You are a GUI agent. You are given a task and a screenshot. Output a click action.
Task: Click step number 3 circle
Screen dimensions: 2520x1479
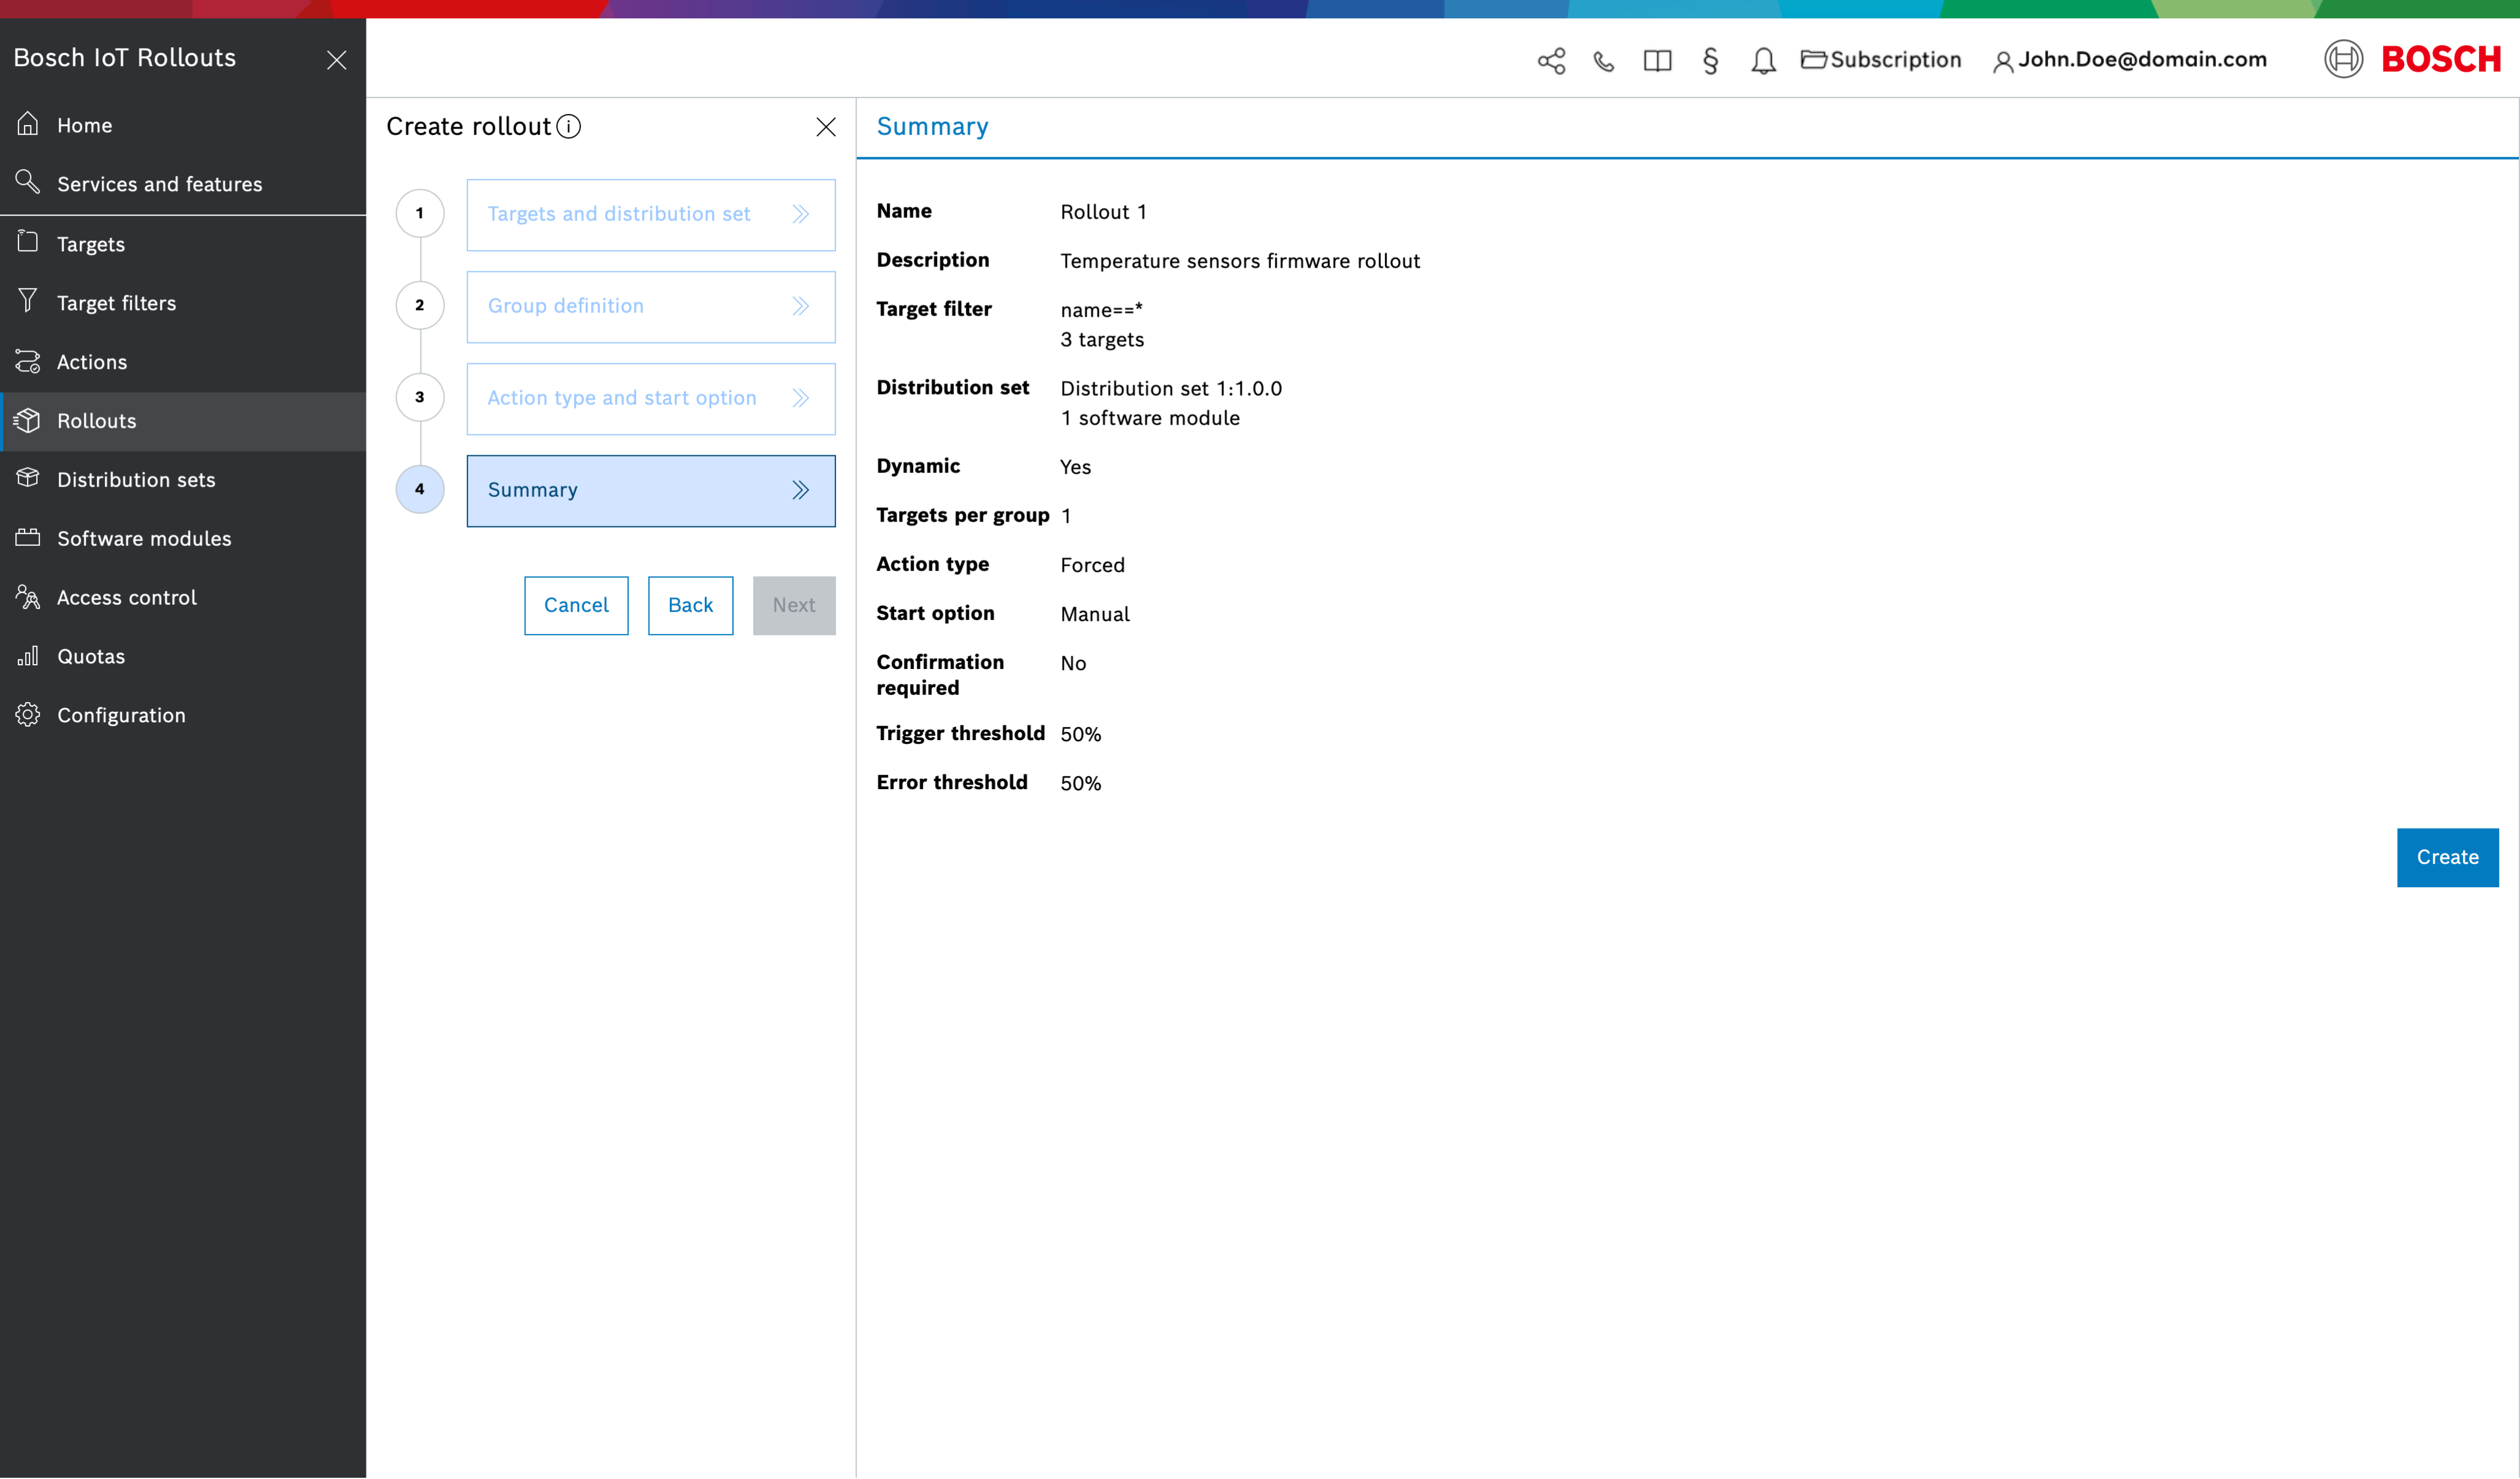coord(420,397)
